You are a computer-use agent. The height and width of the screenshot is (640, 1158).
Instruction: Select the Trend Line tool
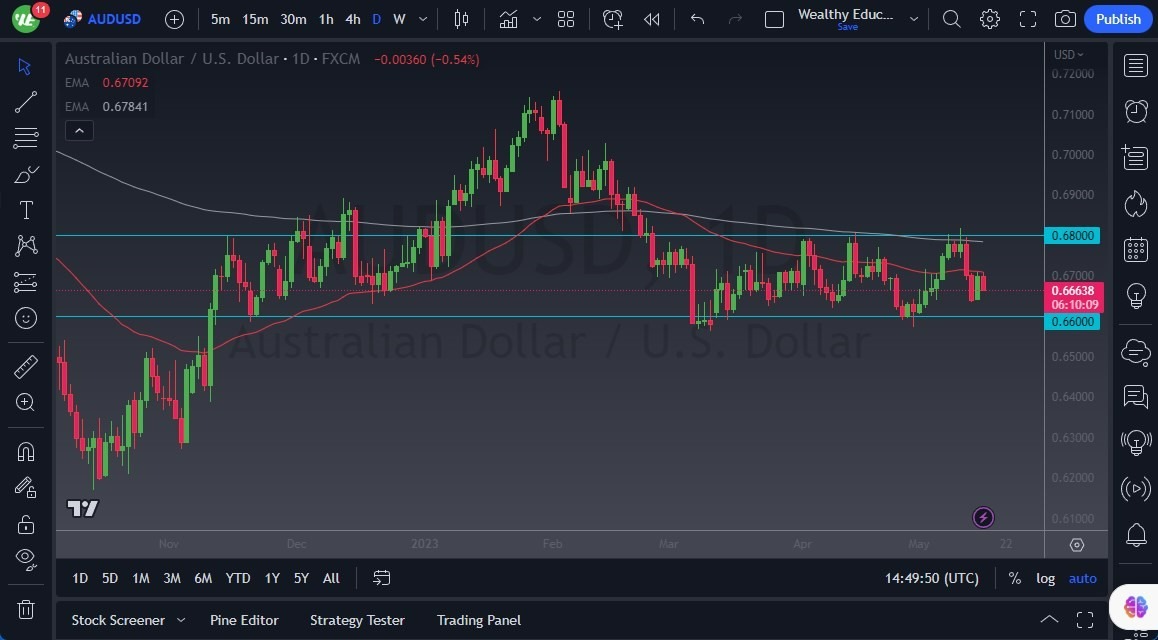[26, 101]
